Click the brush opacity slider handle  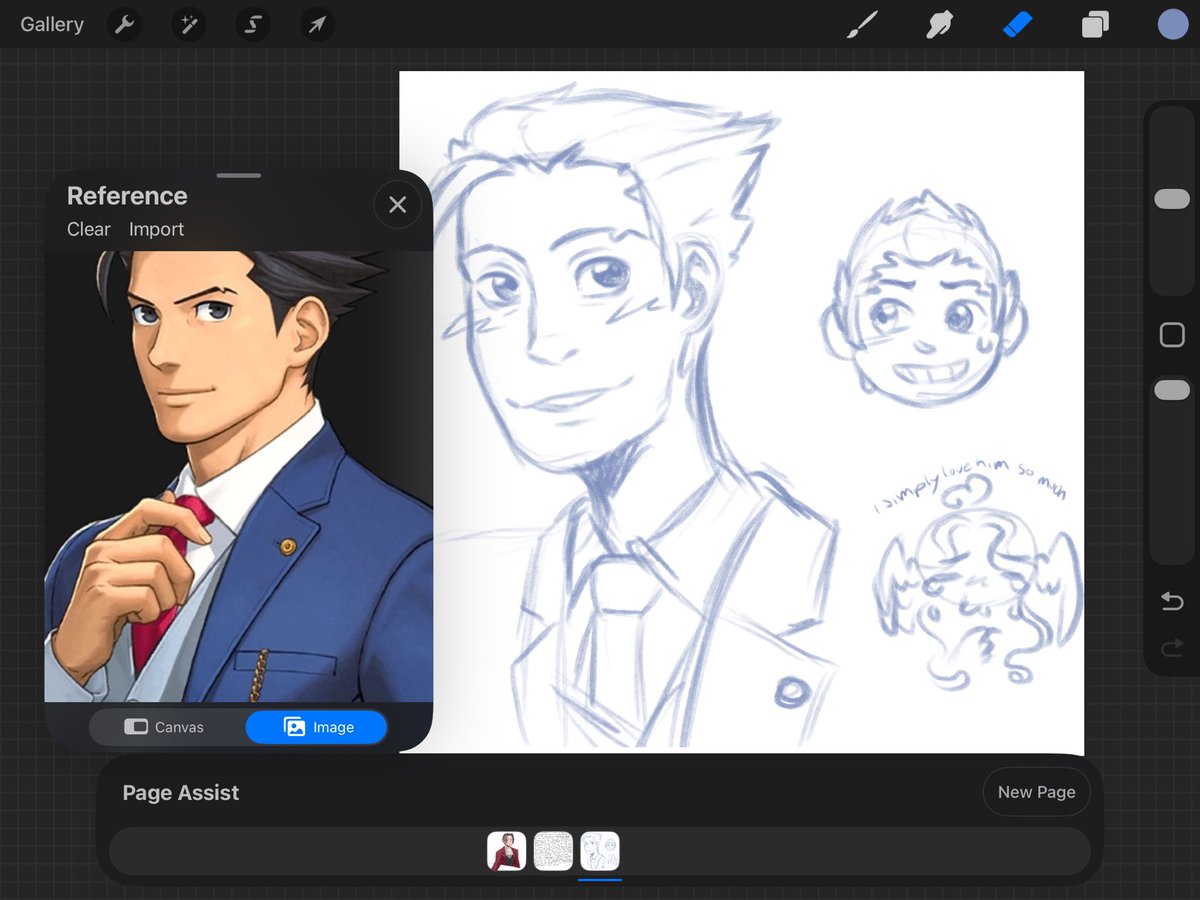point(1172,390)
